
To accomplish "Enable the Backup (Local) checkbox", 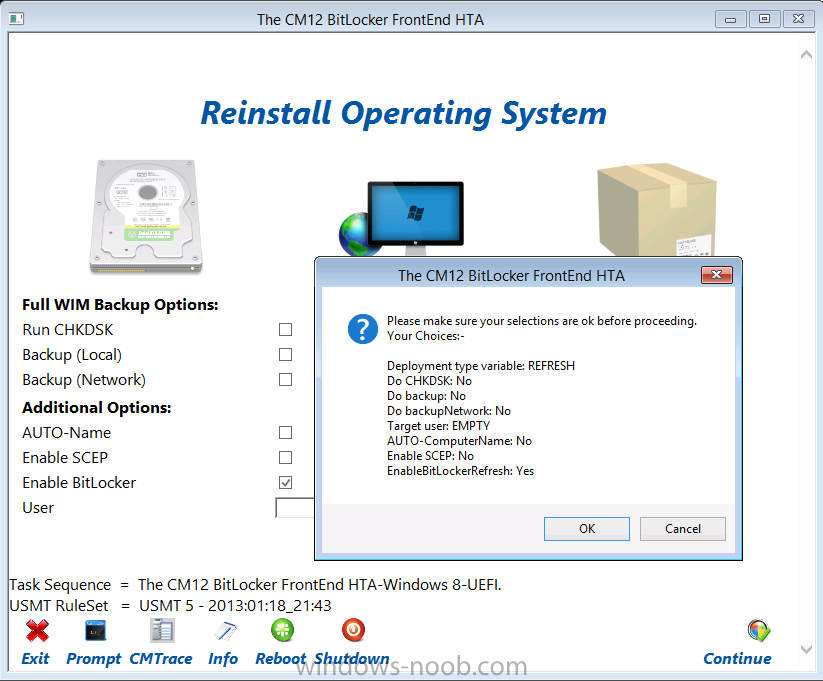I will click(x=286, y=354).
